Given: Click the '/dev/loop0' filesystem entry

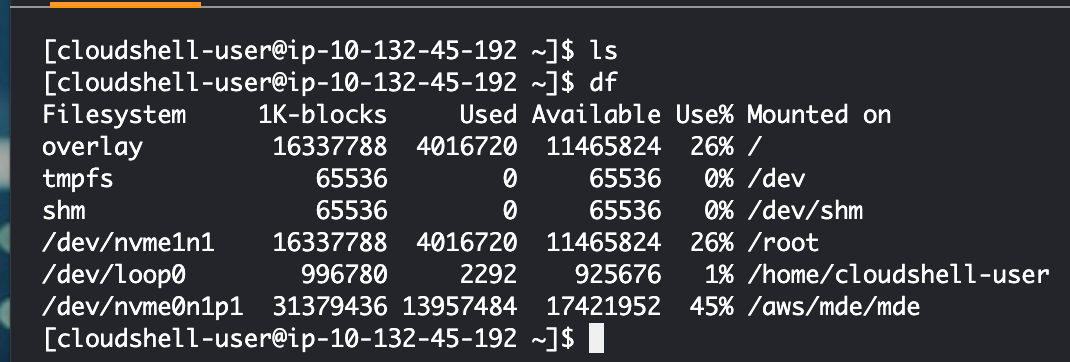Looking at the screenshot, I should coord(114,275).
